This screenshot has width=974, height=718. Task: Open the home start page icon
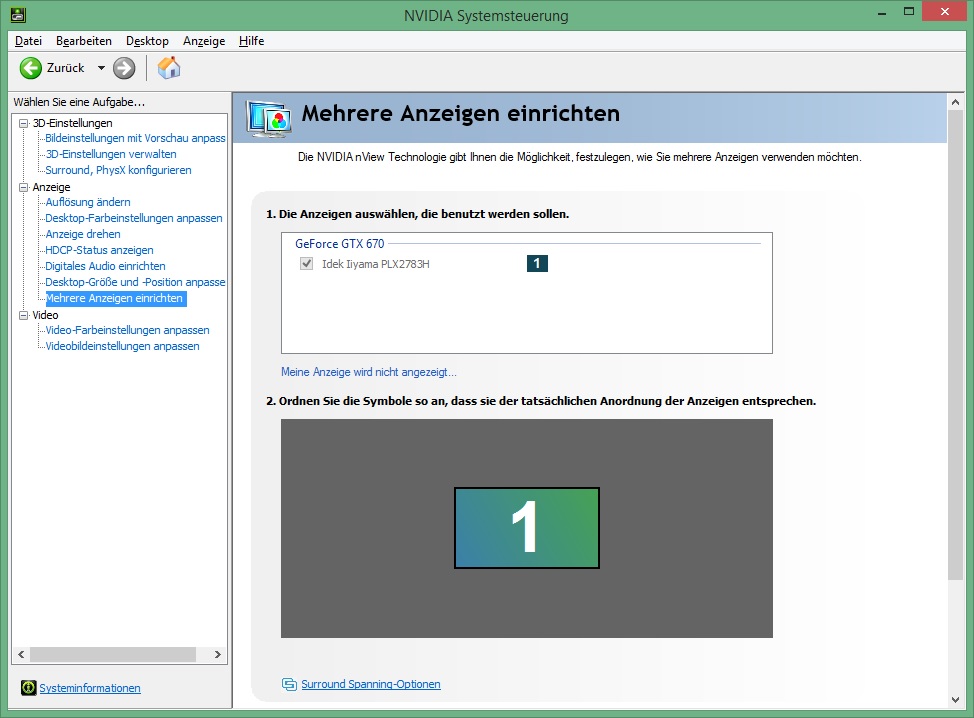coord(168,68)
